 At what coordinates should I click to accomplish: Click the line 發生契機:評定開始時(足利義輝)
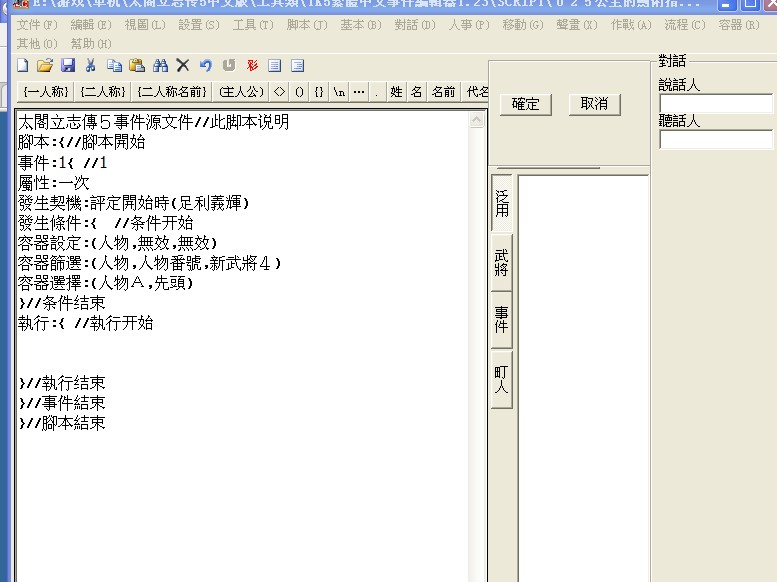(134, 203)
